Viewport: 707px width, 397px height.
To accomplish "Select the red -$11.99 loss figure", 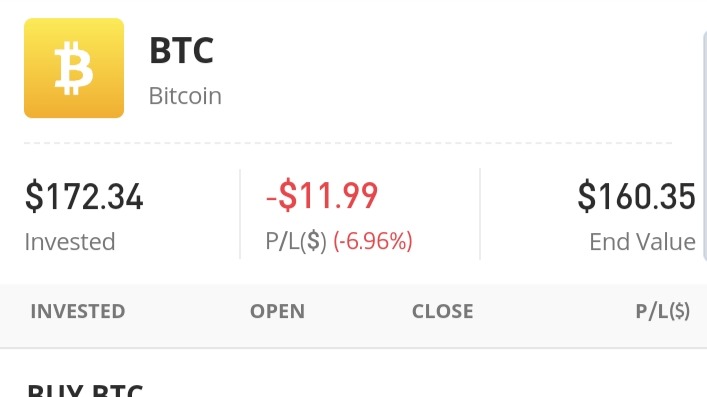I will coord(322,195).
